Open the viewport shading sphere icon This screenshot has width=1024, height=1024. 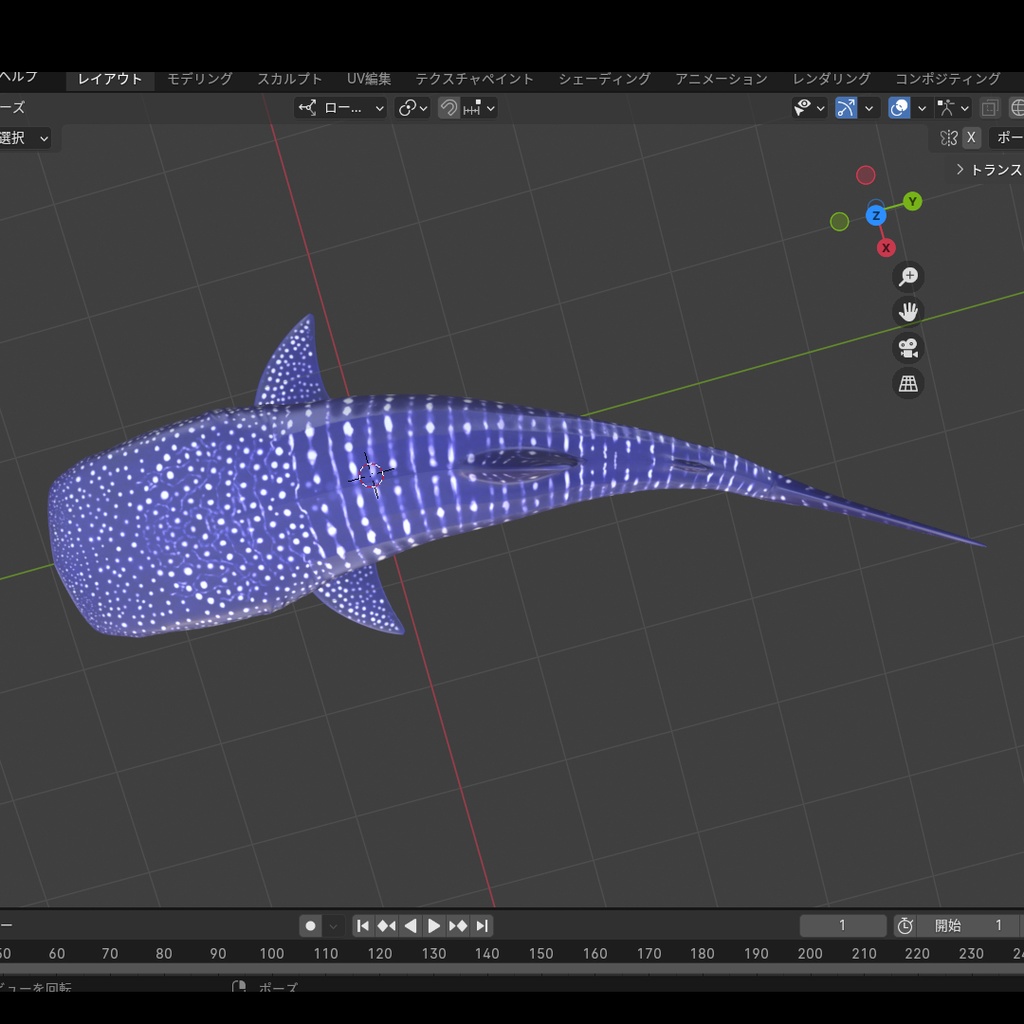click(899, 107)
